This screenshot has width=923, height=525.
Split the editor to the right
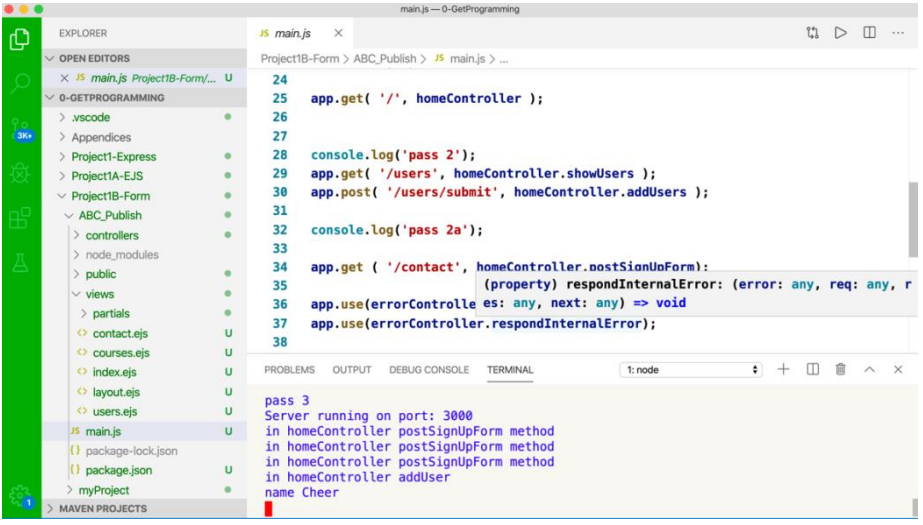click(x=869, y=33)
